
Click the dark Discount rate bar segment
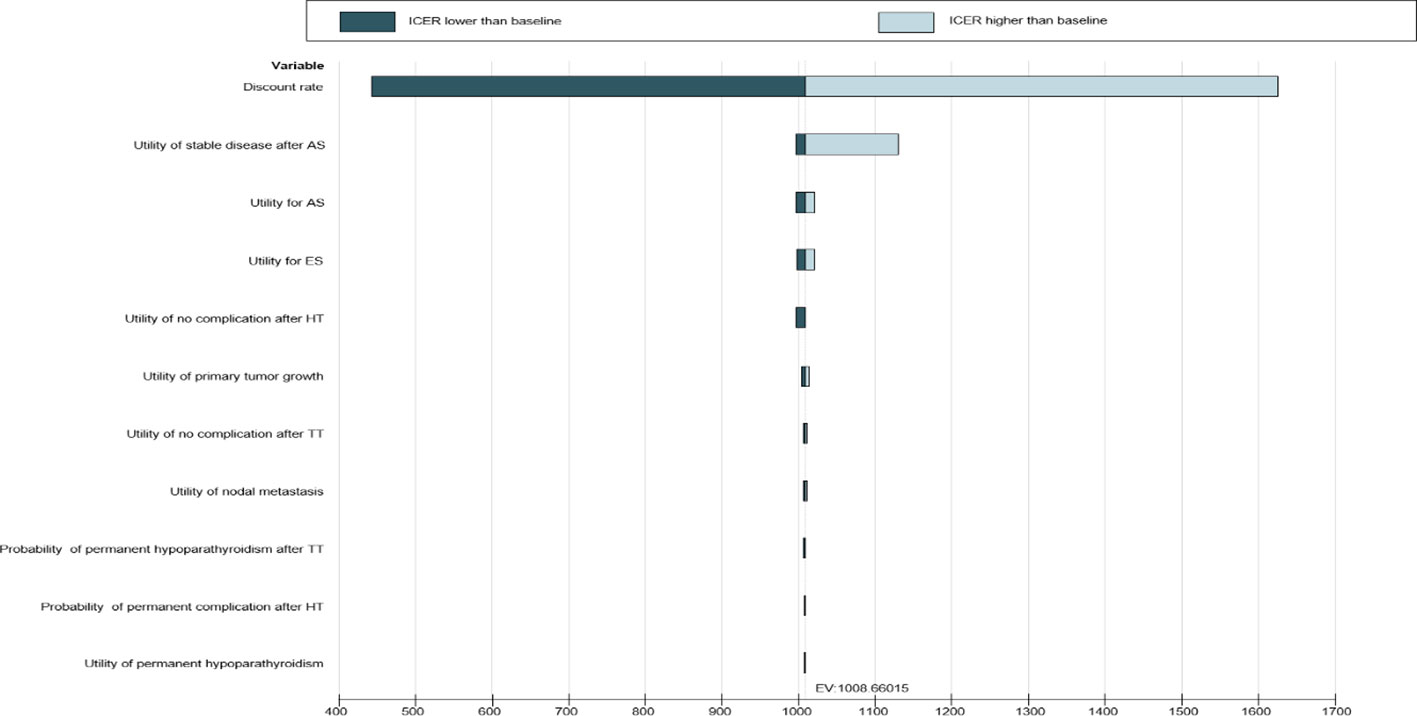click(588, 87)
